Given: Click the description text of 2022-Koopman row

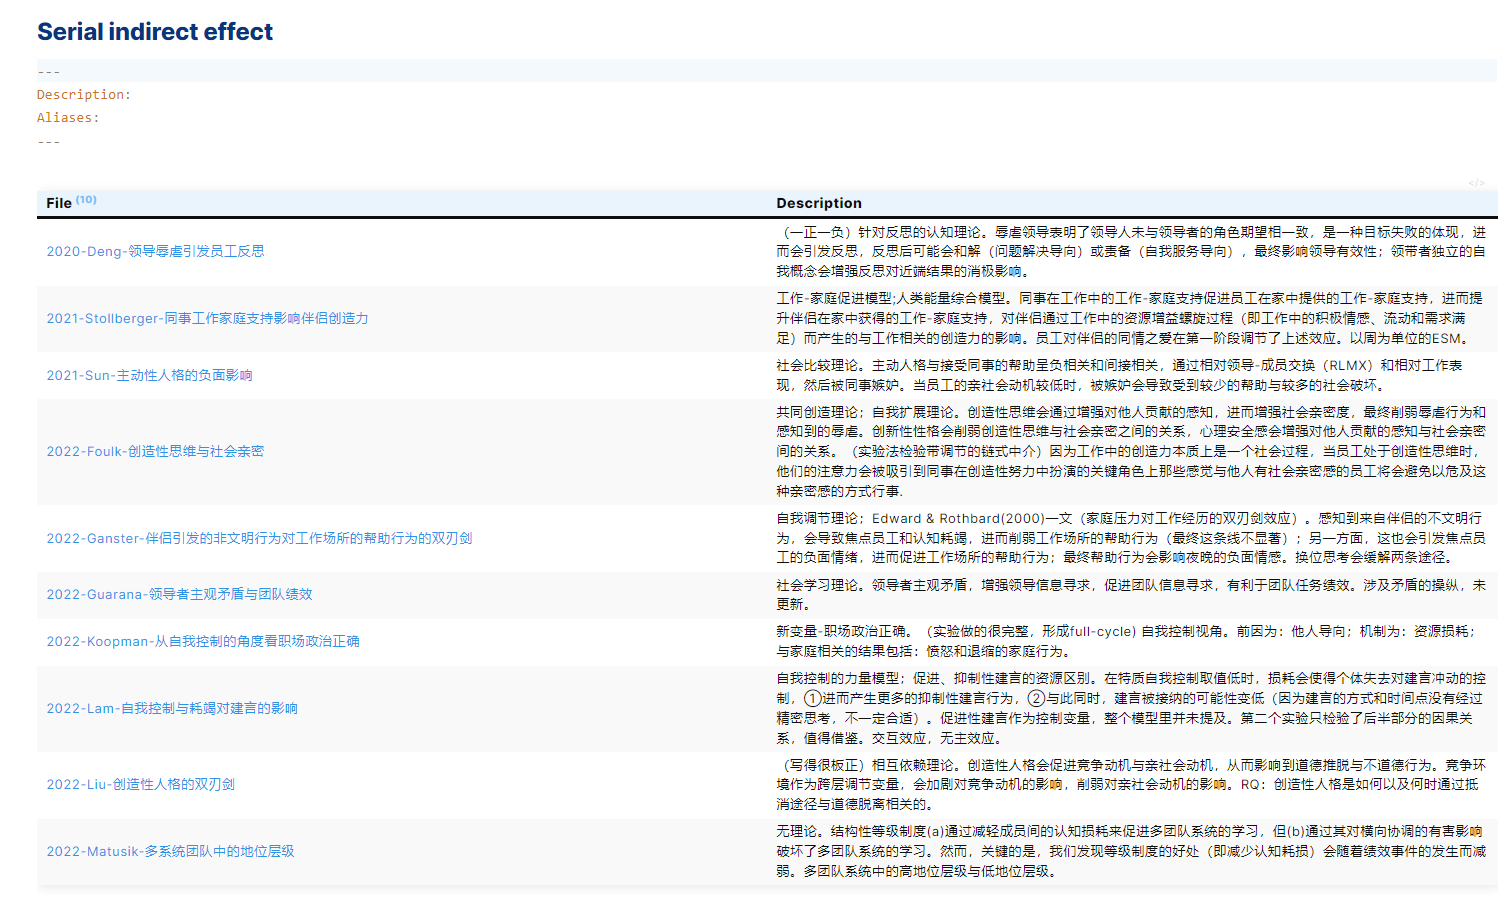Looking at the screenshot, I should [x=1127, y=641].
